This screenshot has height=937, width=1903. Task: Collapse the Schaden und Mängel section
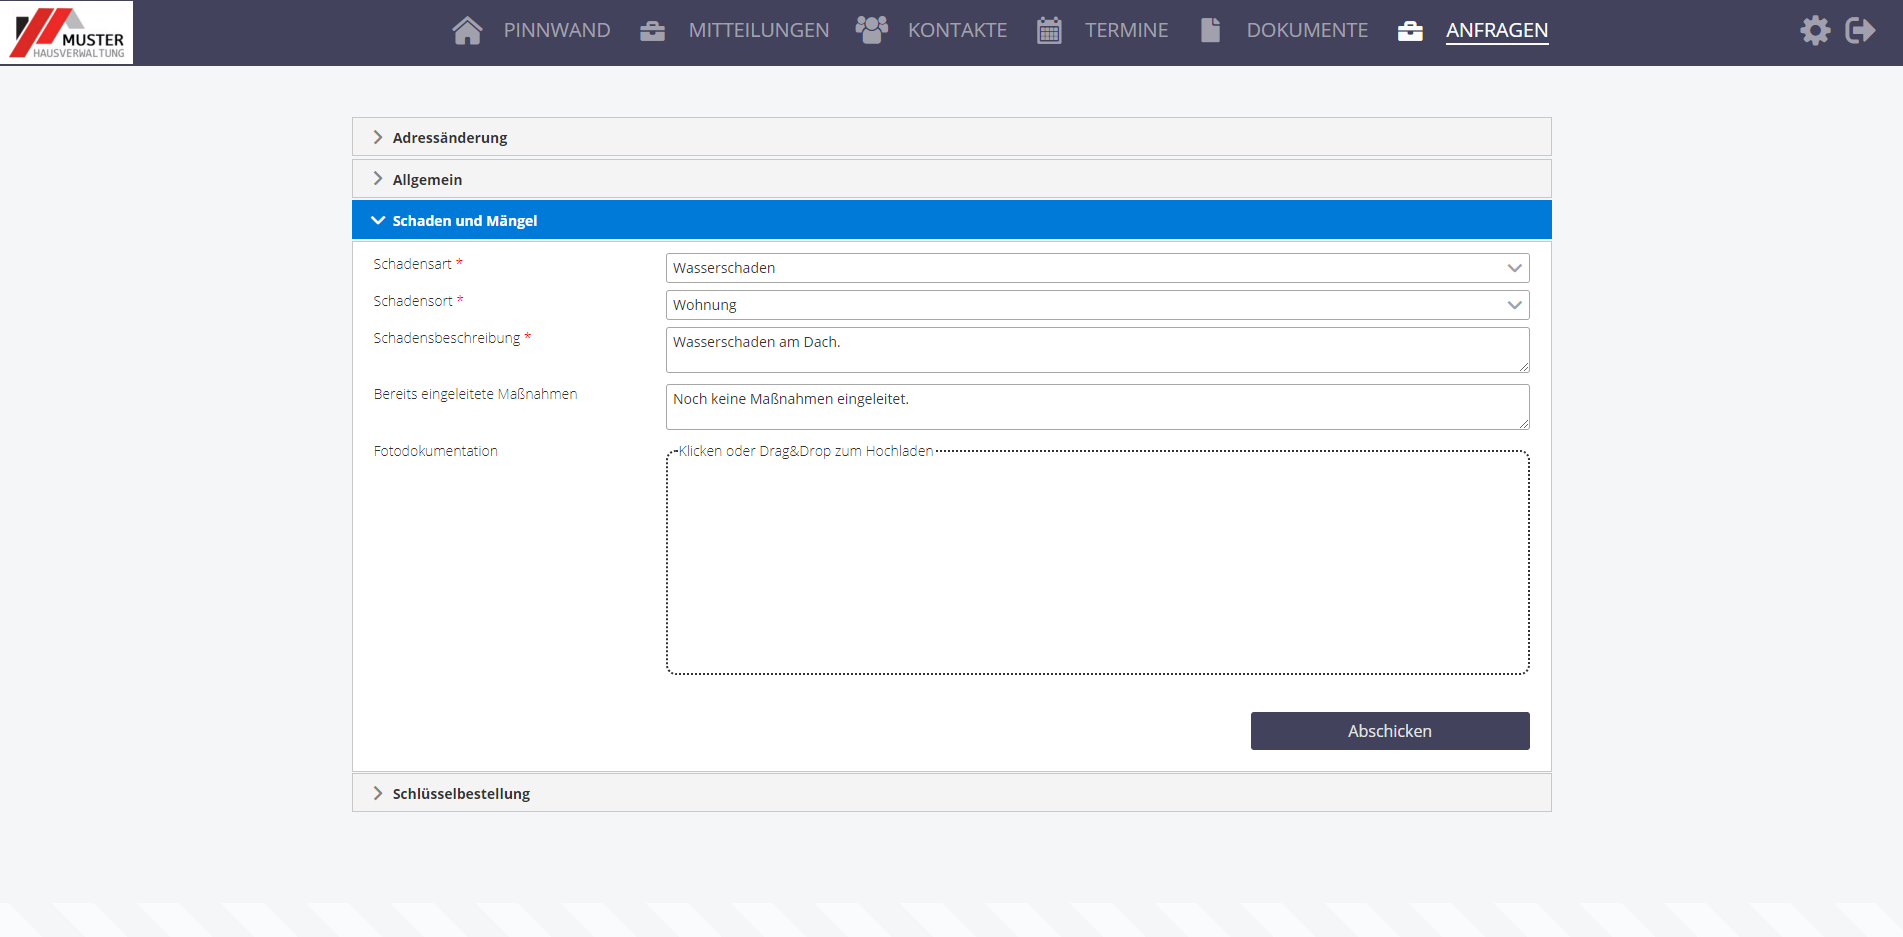coord(464,221)
